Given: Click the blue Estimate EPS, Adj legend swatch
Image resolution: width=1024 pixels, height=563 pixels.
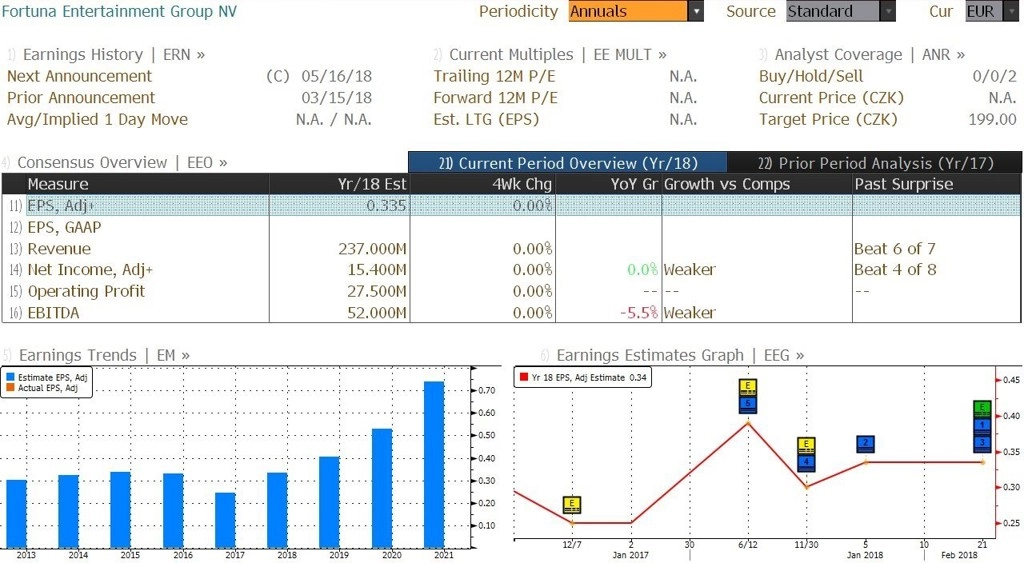Looking at the screenshot, I should pyautogui.click(x=10, y=378).
